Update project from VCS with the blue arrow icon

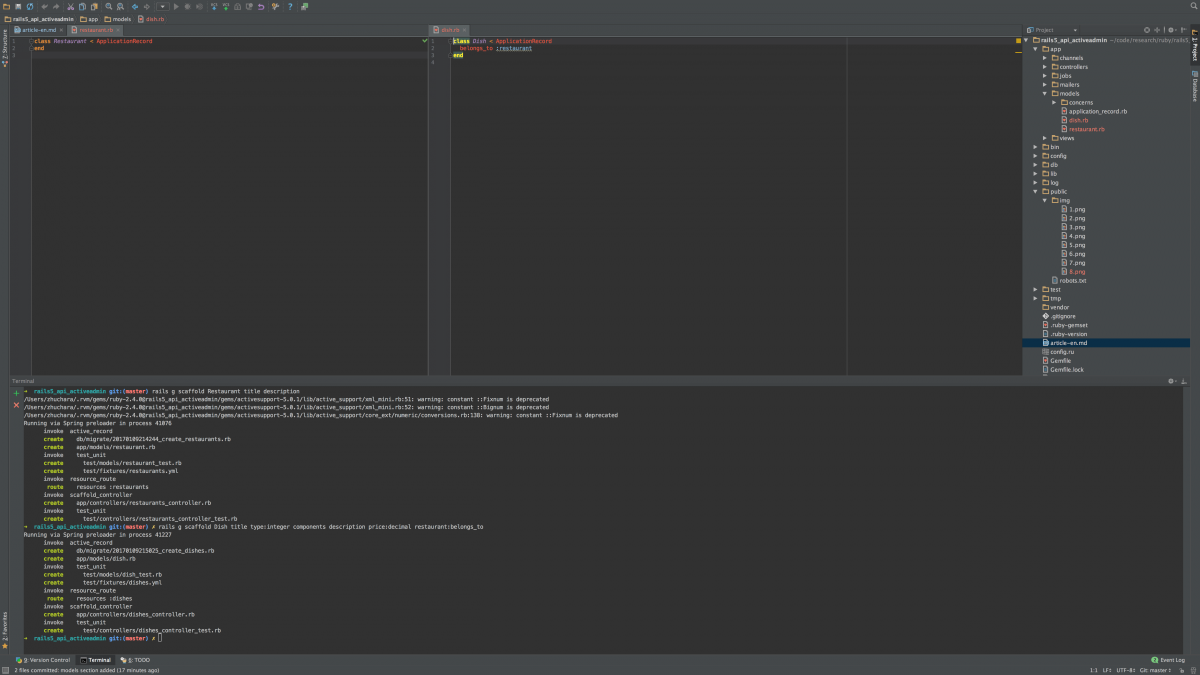215,8
